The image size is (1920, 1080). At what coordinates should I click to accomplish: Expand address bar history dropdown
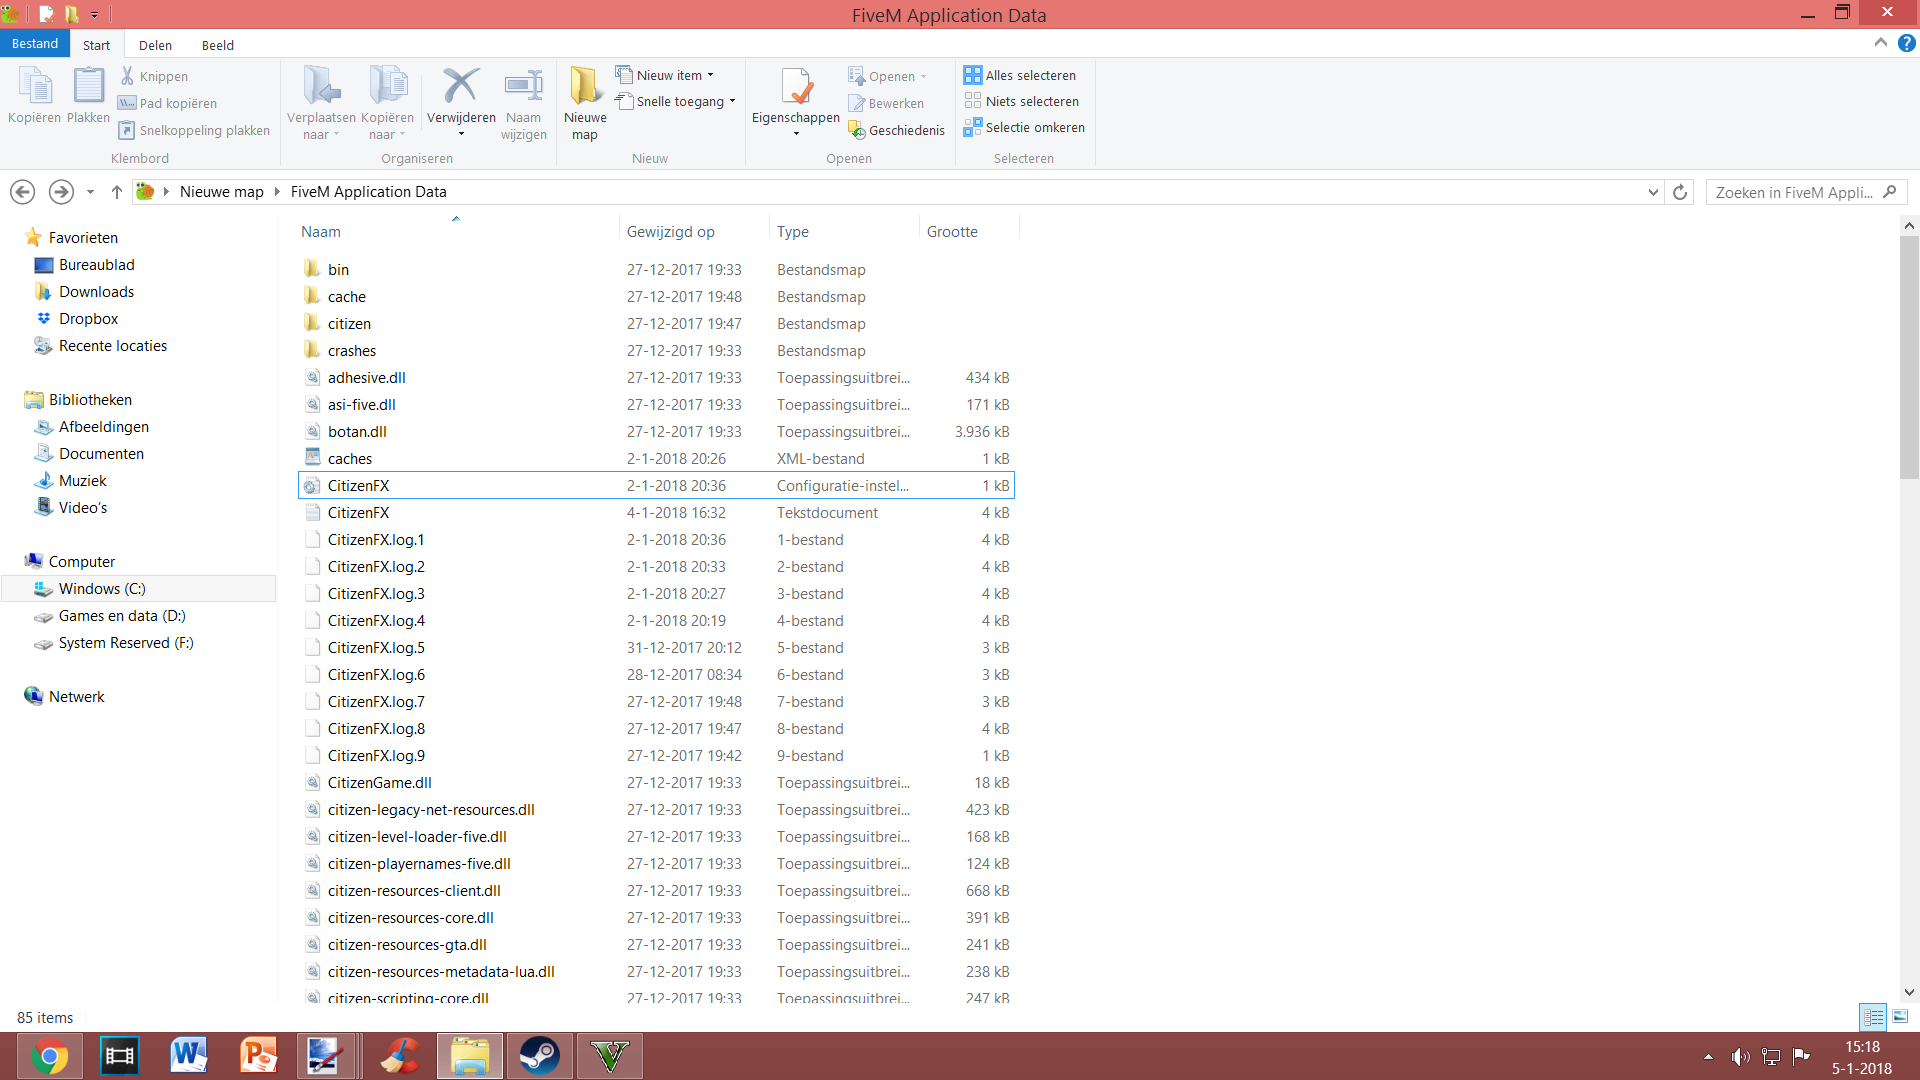click(x=1653, y=192)
